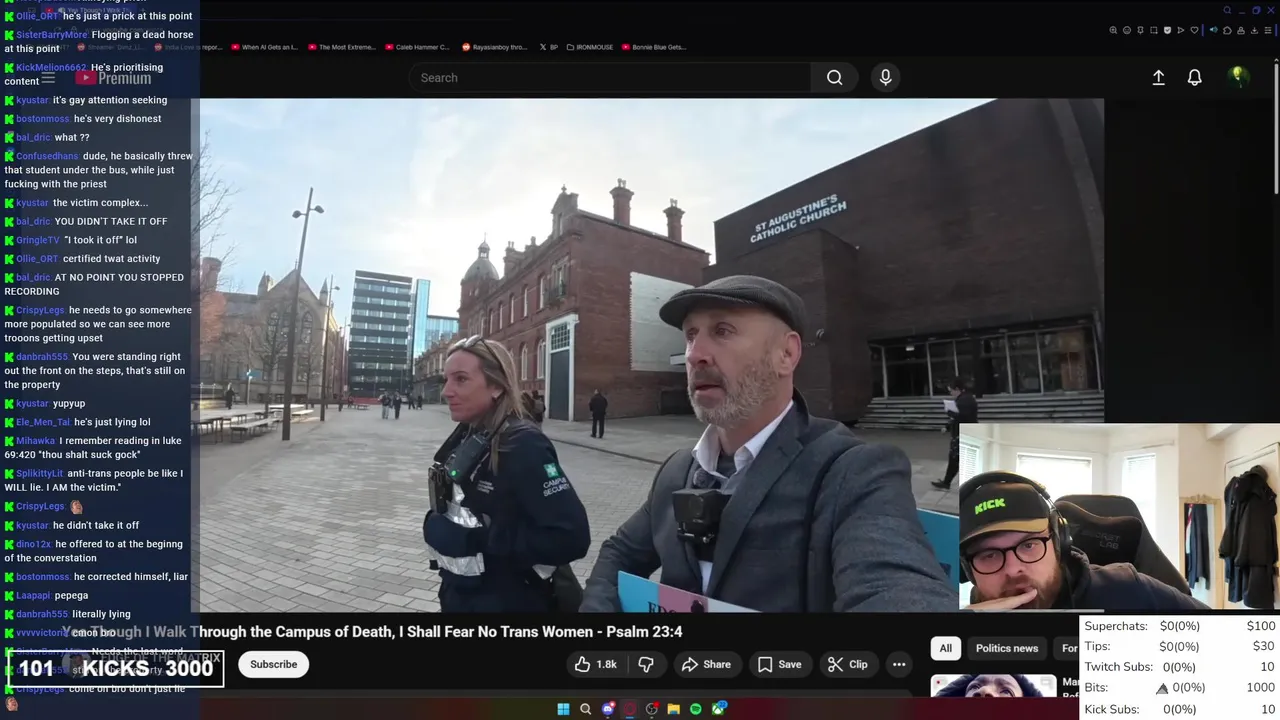Open the YouTube notifications bell

pyautogui.click(x=1194, y=77)
